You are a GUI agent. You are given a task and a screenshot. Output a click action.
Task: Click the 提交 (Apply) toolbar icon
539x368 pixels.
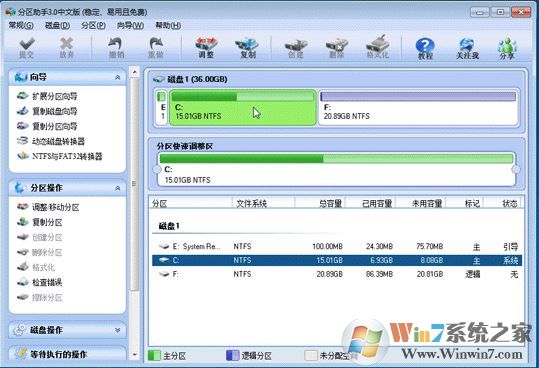pyautogui.click(x=26, y=47)
